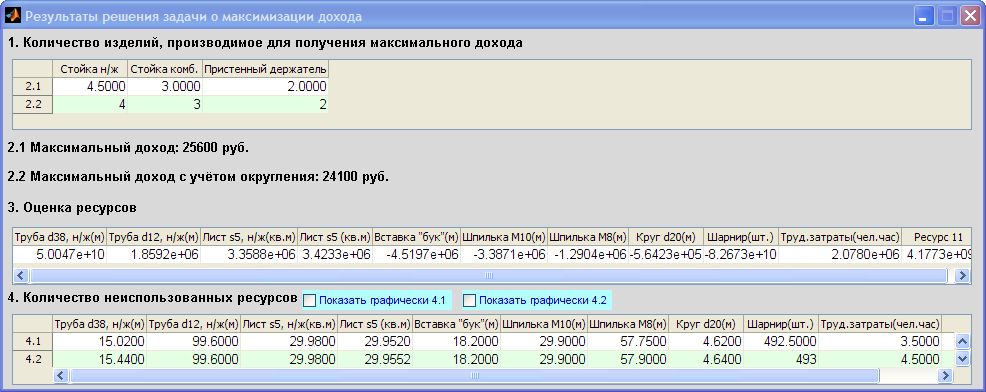Select column header 'Стойка н/ж'
This screenshot has width=986, height=392.
pos(90,69)
